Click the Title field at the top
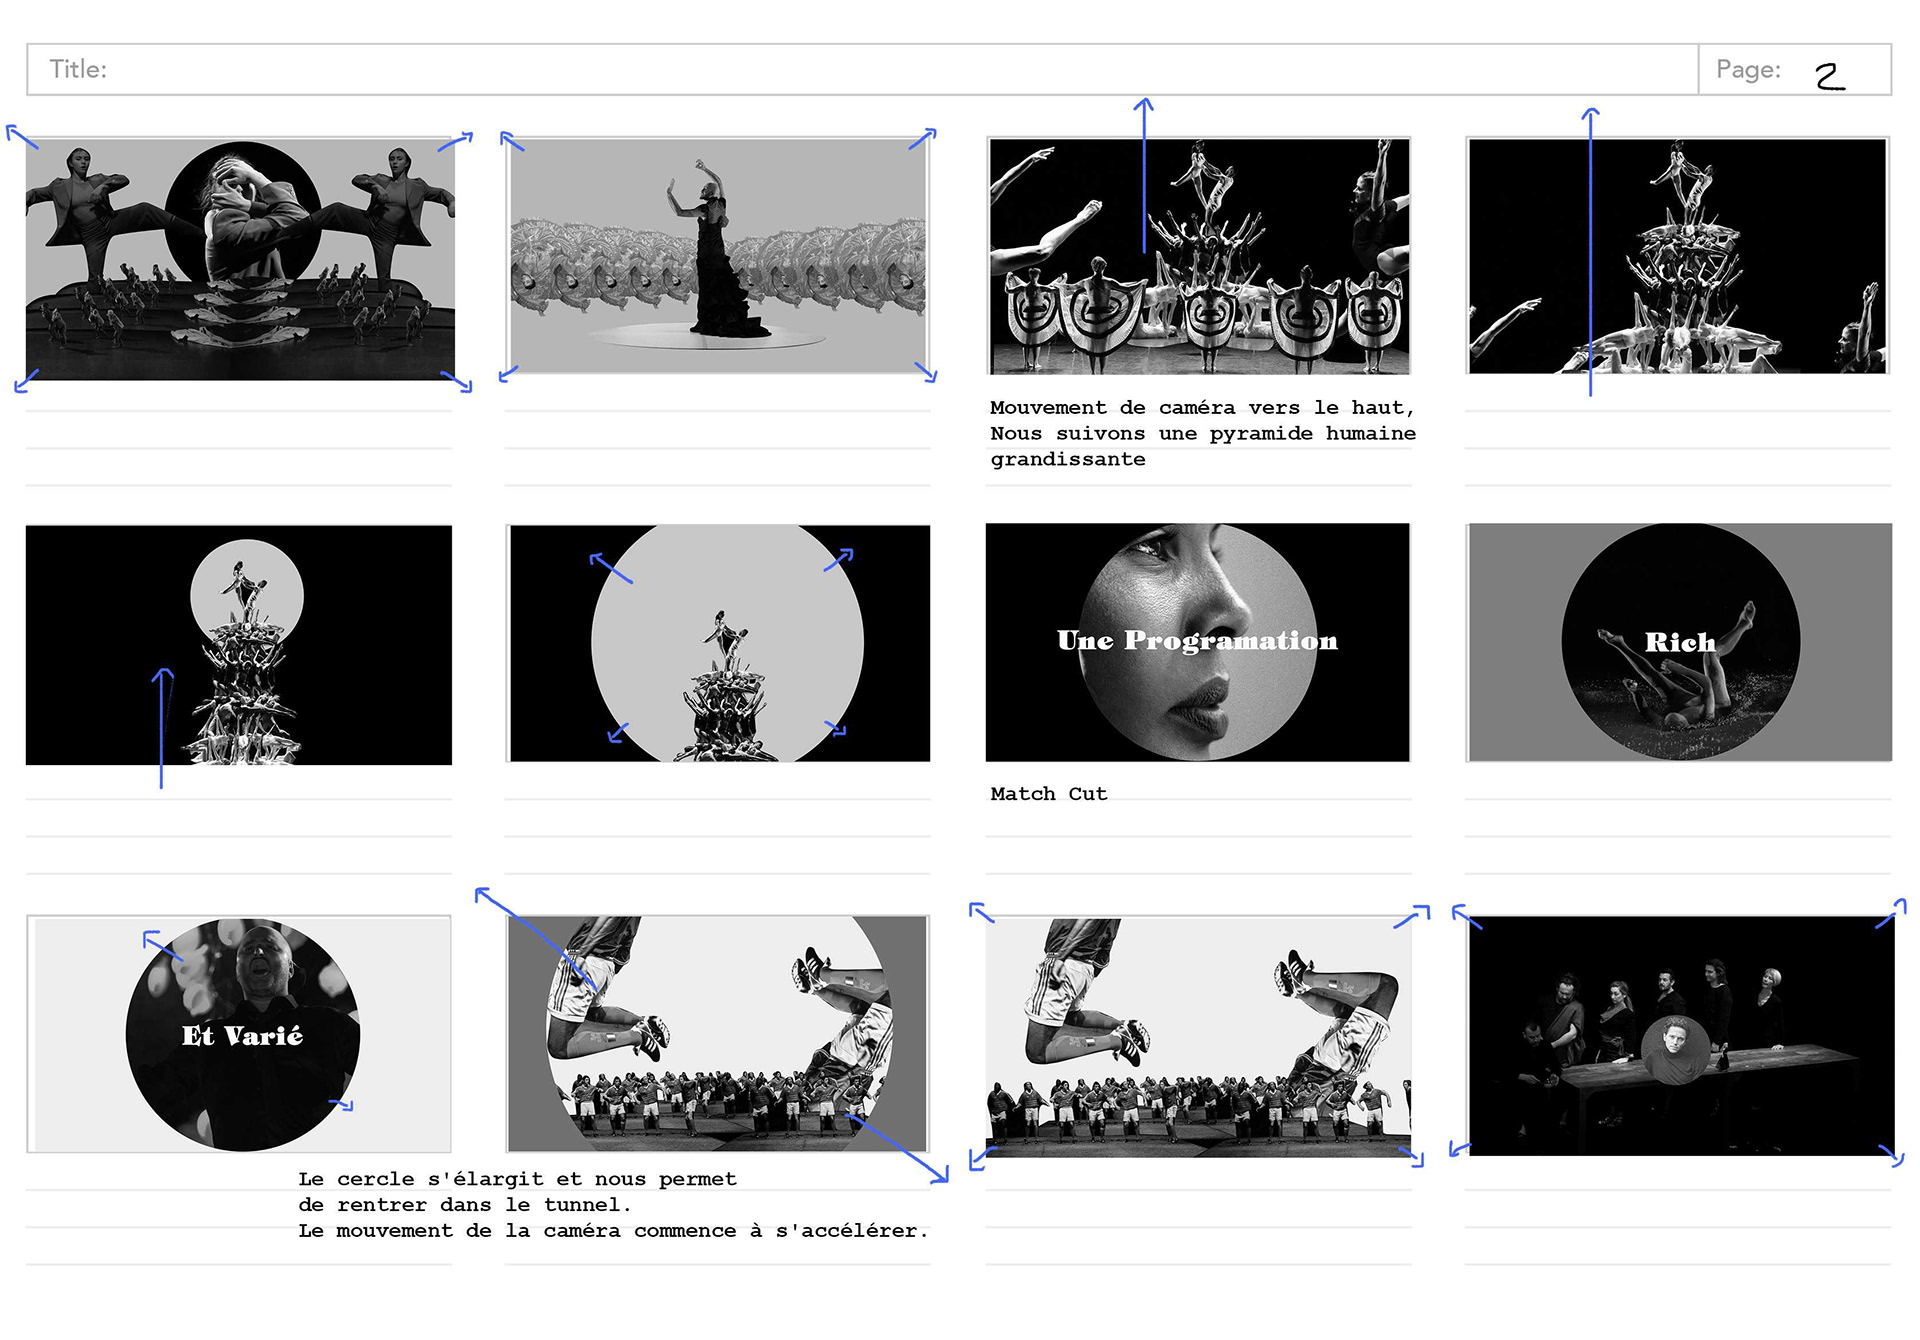The width and height of the screenshot is (1920, 1340). pyautogui.click(x=862, y=69)
